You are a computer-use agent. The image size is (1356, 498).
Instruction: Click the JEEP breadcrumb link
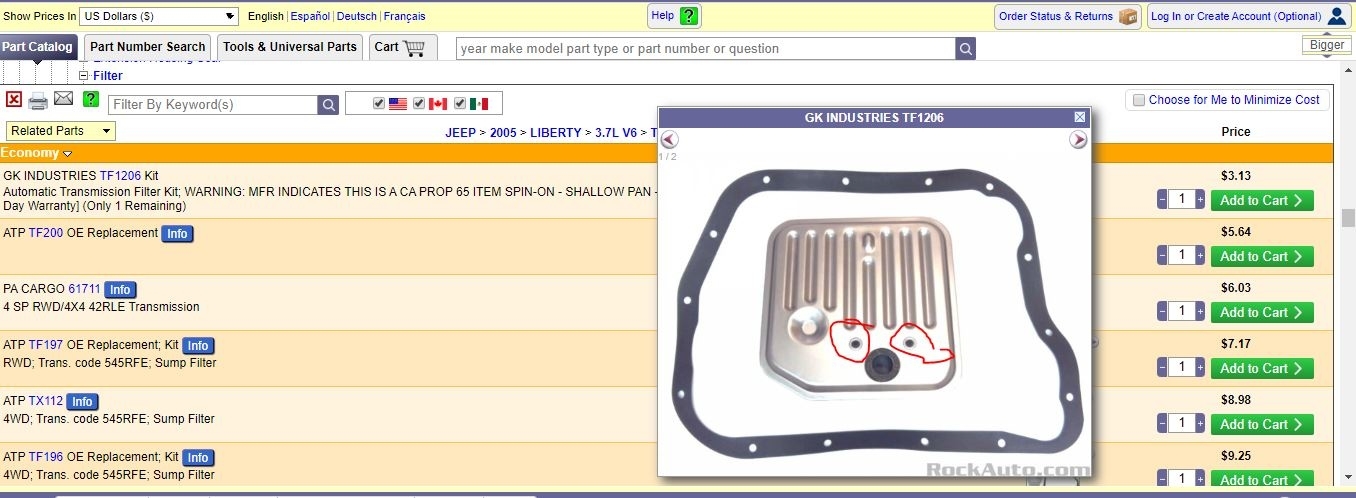(460, 133)
